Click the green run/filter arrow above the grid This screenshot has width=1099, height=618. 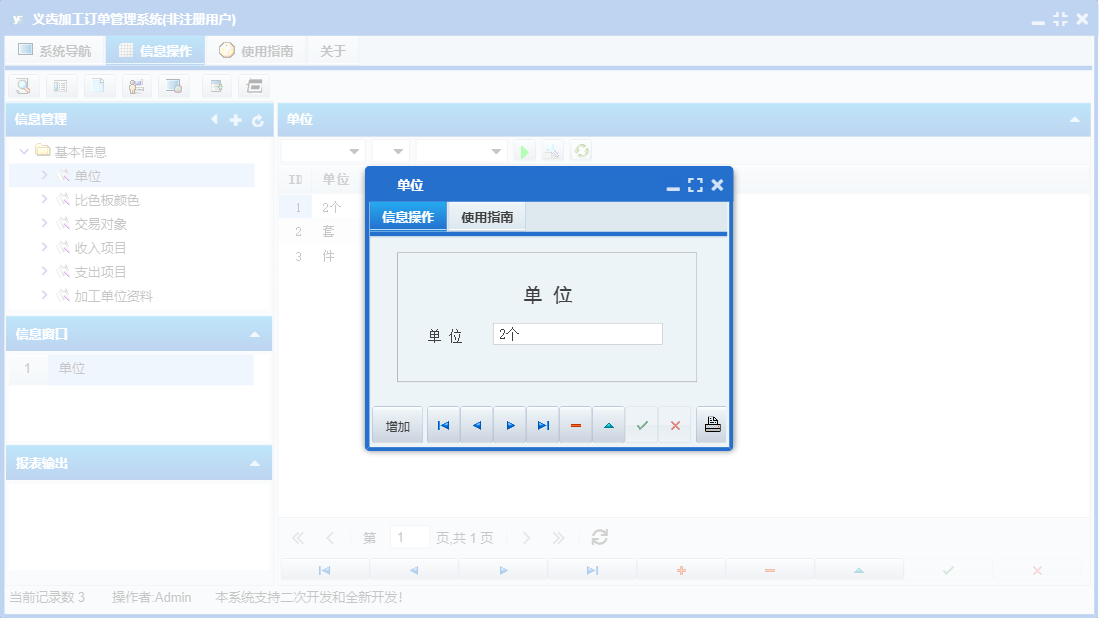tap(524, 151)
